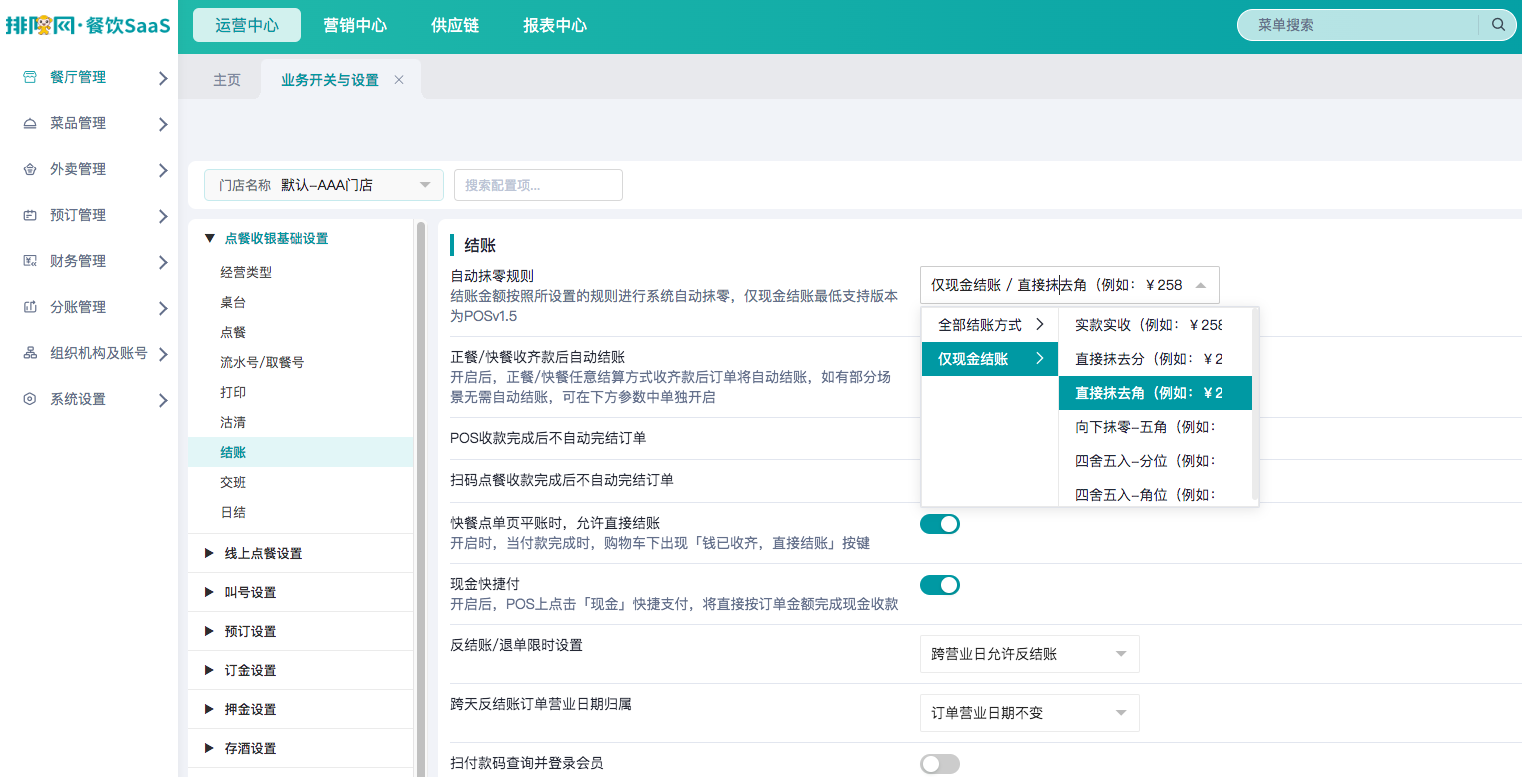Click the search magnifier icon in top bar
The width and height of the screenshot is (1522, 777).
1498,25
